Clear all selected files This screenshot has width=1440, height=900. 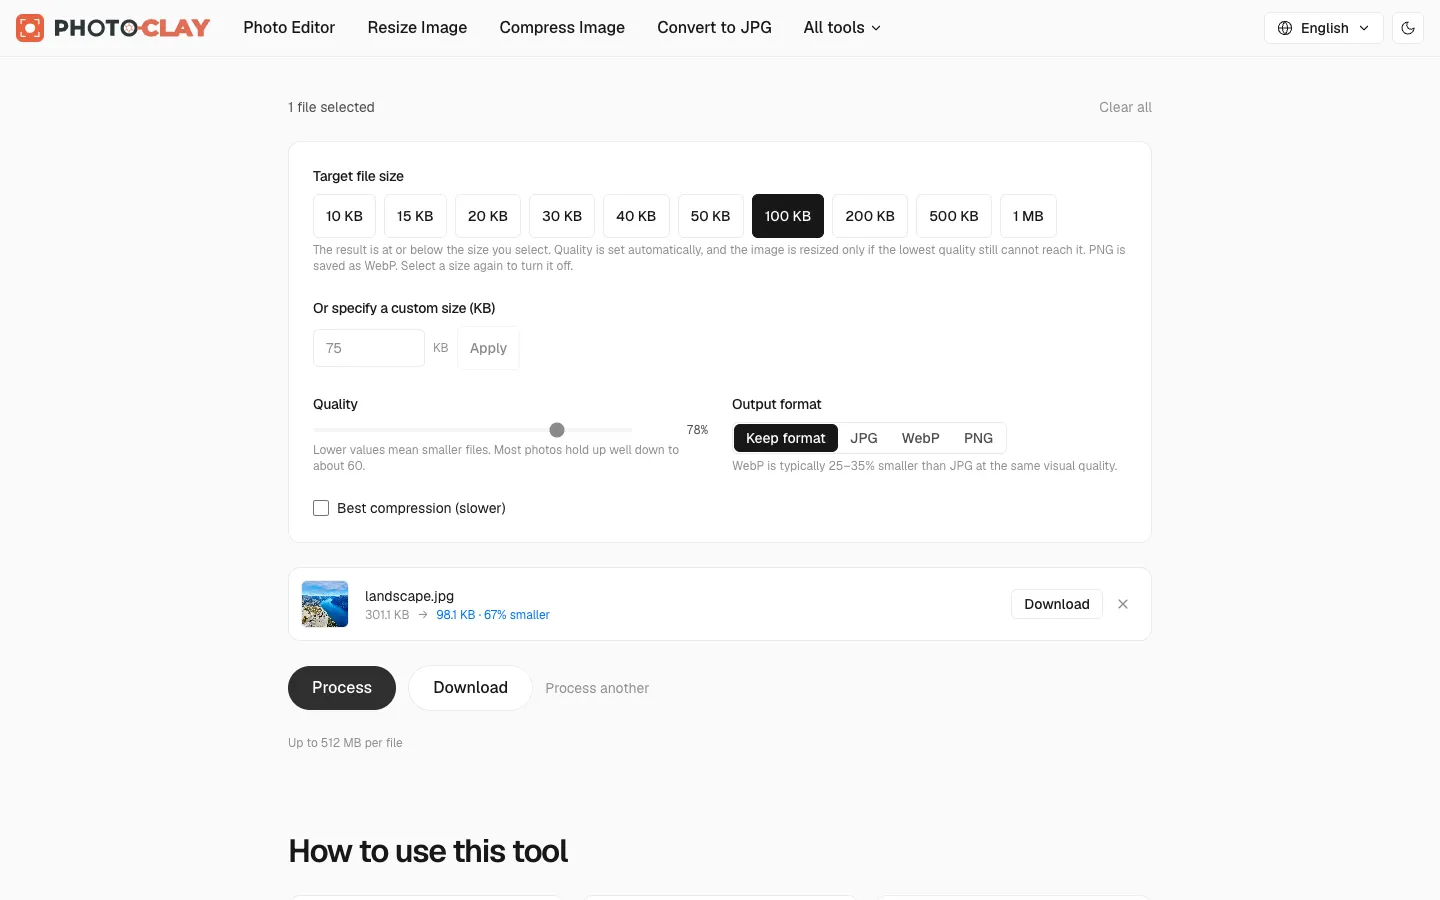coord(1125,107)
